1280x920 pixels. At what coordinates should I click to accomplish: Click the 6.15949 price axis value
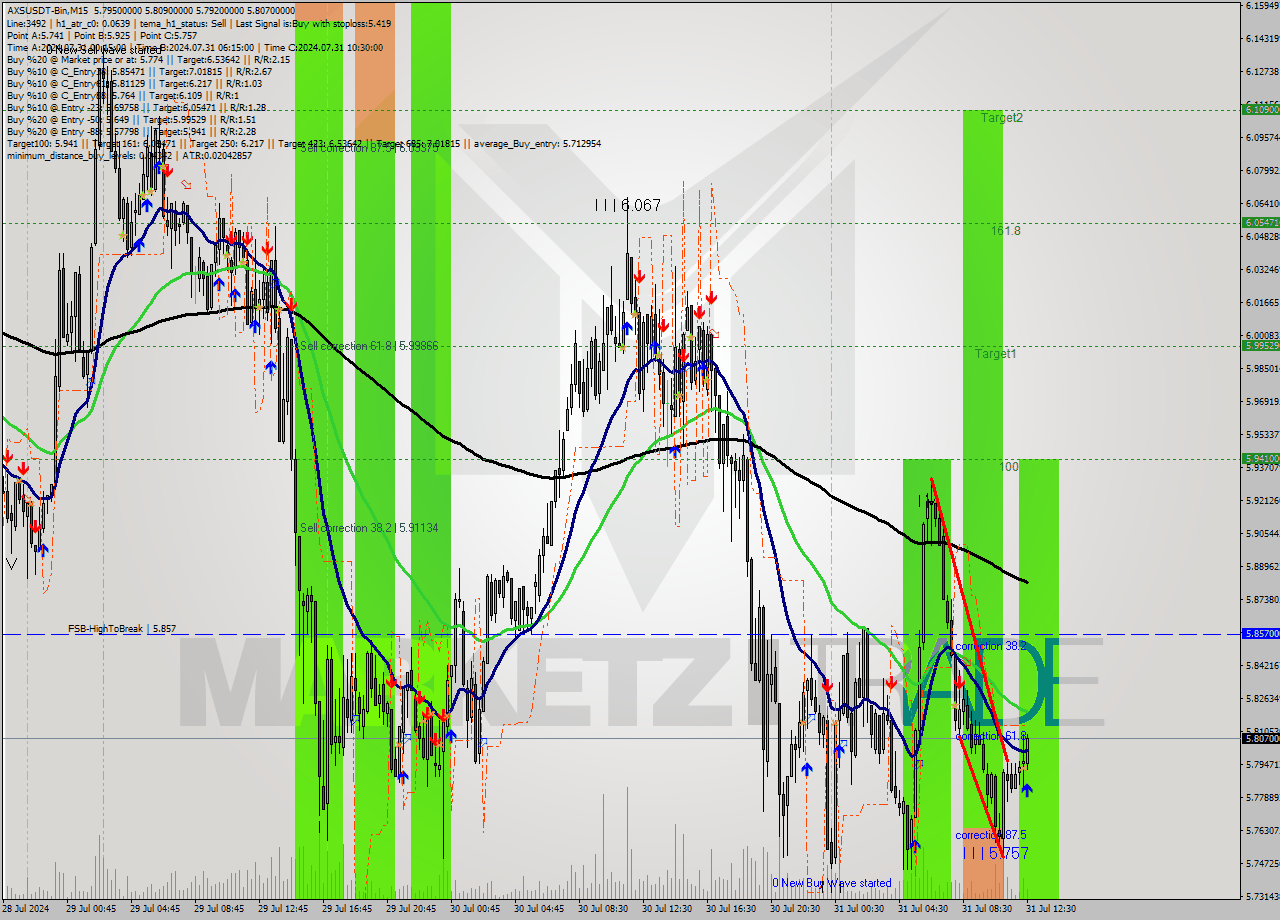coord(1261,6)
